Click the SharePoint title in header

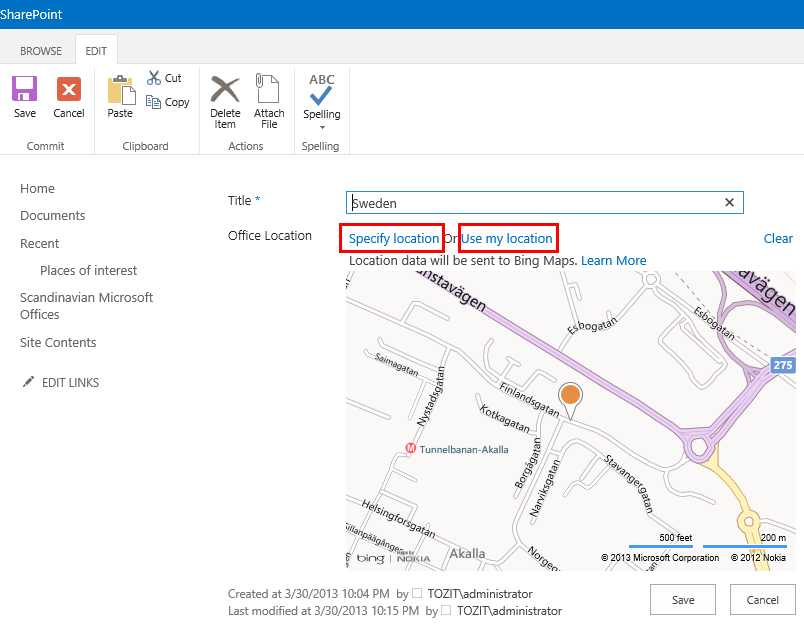point(31,14)
